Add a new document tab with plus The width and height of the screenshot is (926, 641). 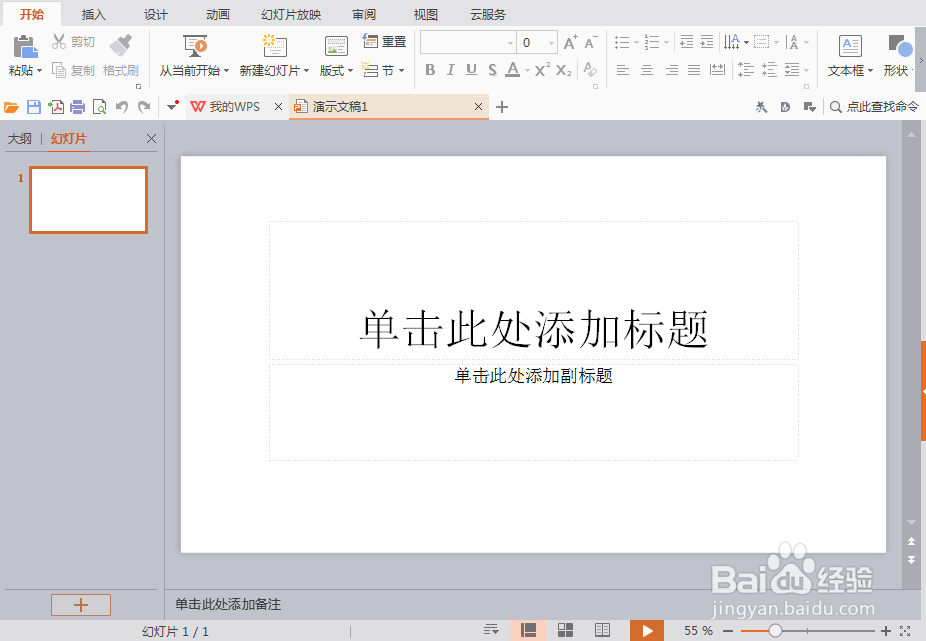click(x=502, y=107)
